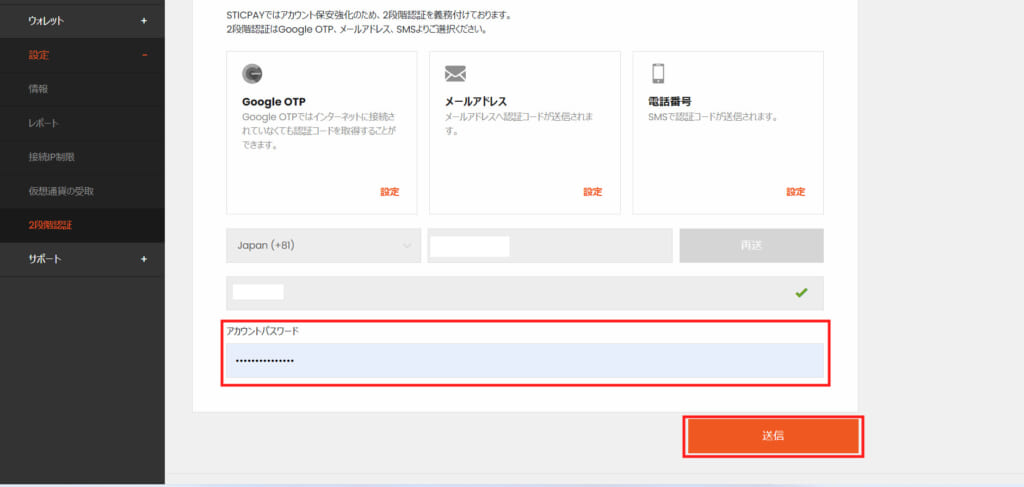
Task: Click the smartphone phone number icon
Action: click(658, 73)
